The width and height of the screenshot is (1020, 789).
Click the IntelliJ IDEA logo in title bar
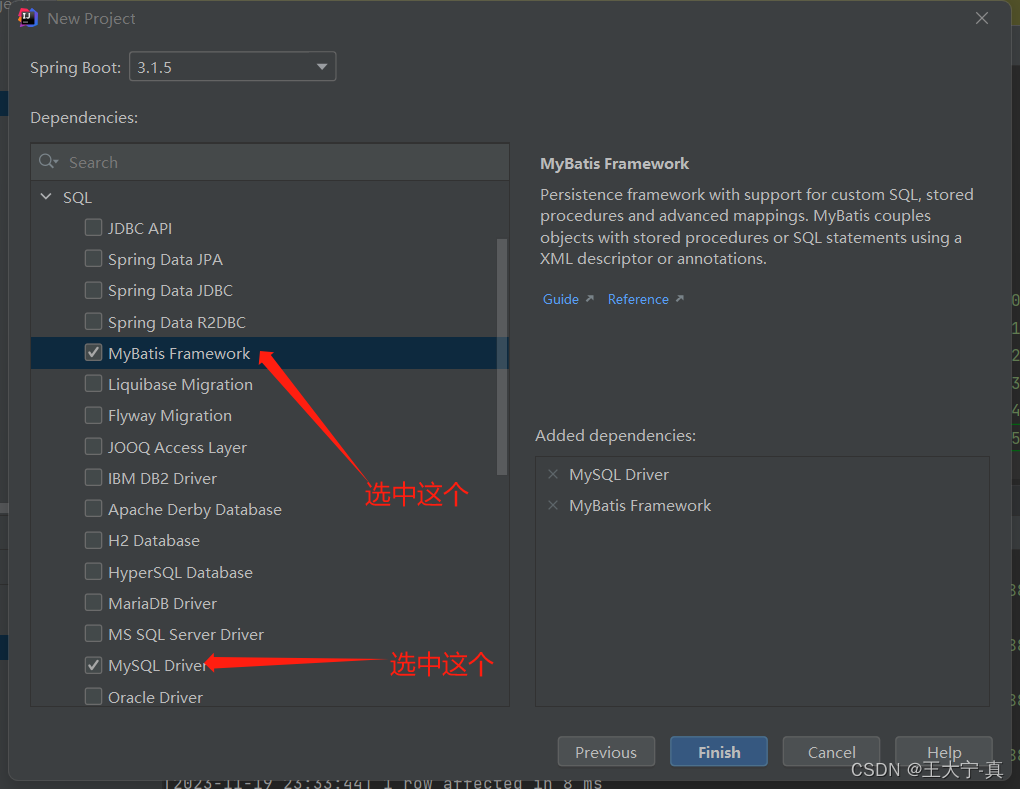[x=28, y=18]
